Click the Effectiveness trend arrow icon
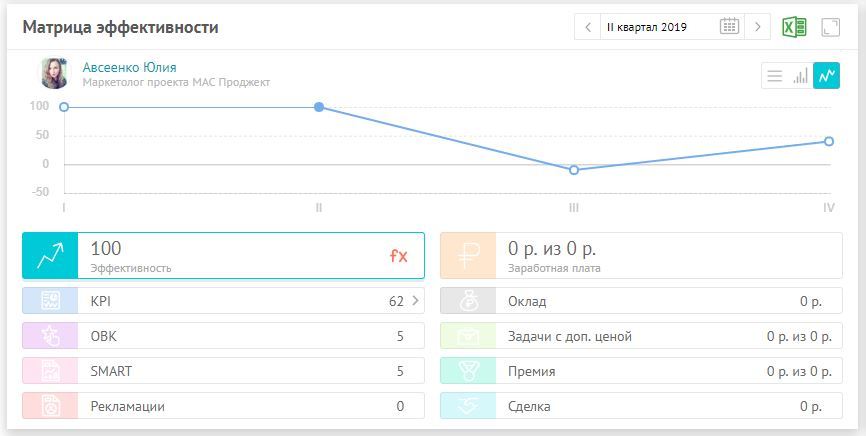Screen dimensions: 866x436 pyautogui.click(x=50, y=256)
